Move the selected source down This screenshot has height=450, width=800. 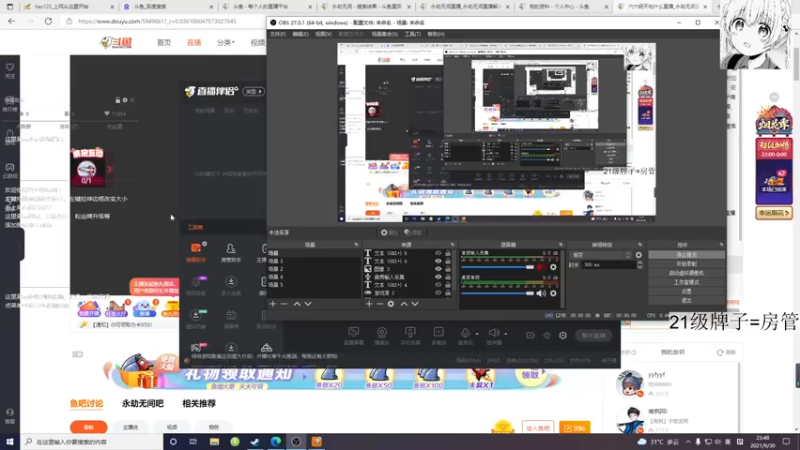[415, 304]
